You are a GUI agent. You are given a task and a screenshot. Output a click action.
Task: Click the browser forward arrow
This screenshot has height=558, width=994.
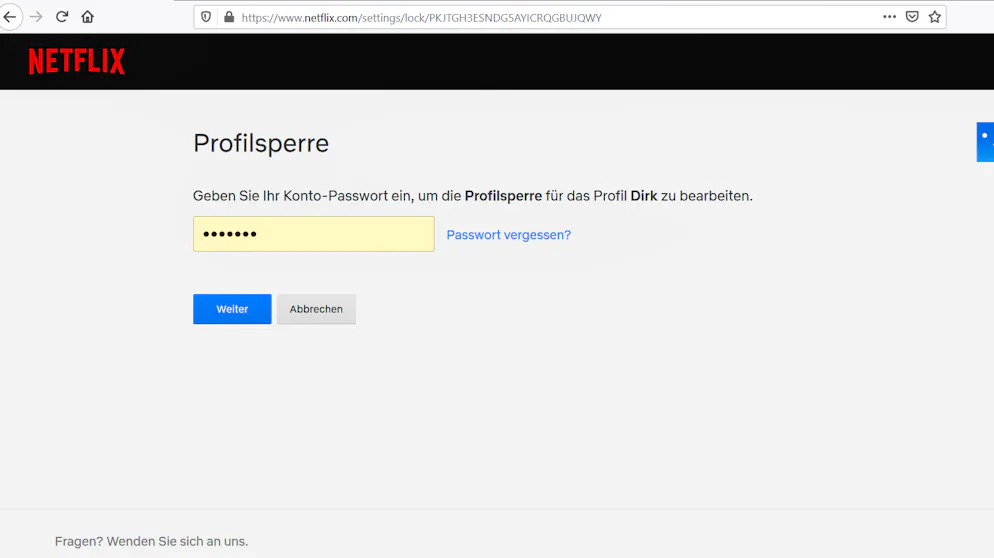click(36, 17)
